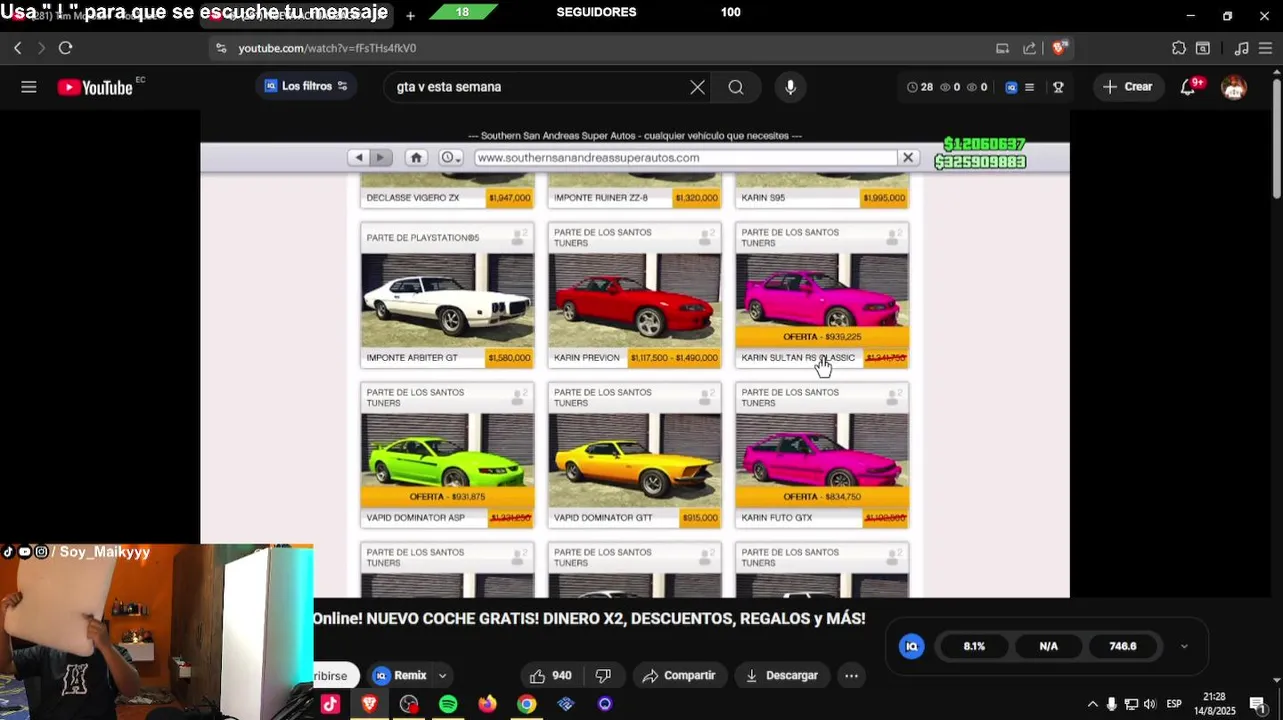
Task: Click the 8.1% vidIQ stat pill
Action: click(x=974, y=646)
